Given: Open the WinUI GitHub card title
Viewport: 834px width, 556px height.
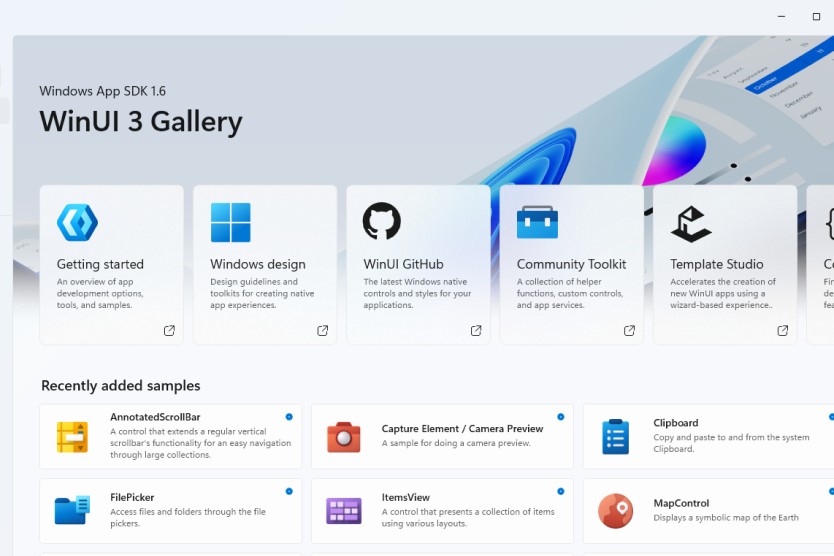Looking at the screenshot, I should [x=403, y=264].
